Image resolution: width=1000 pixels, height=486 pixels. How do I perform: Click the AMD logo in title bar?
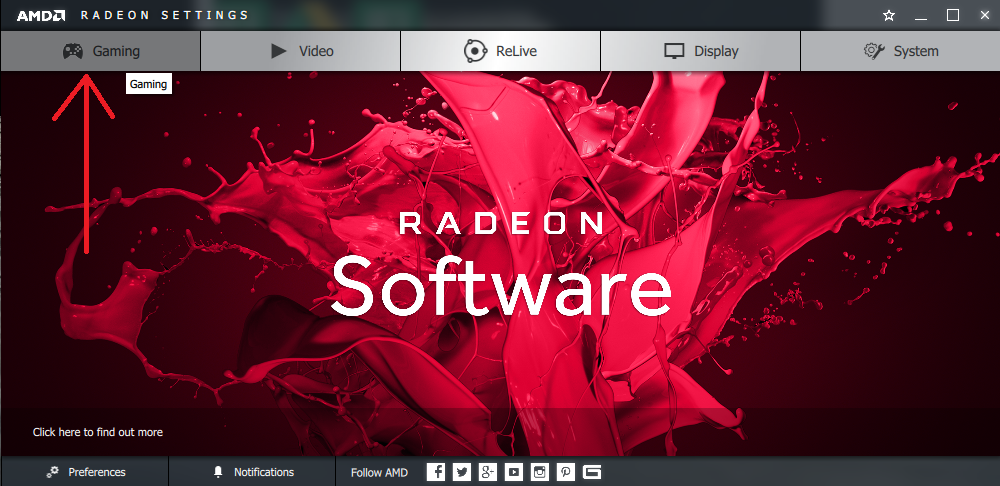click(x=41, y=15)
